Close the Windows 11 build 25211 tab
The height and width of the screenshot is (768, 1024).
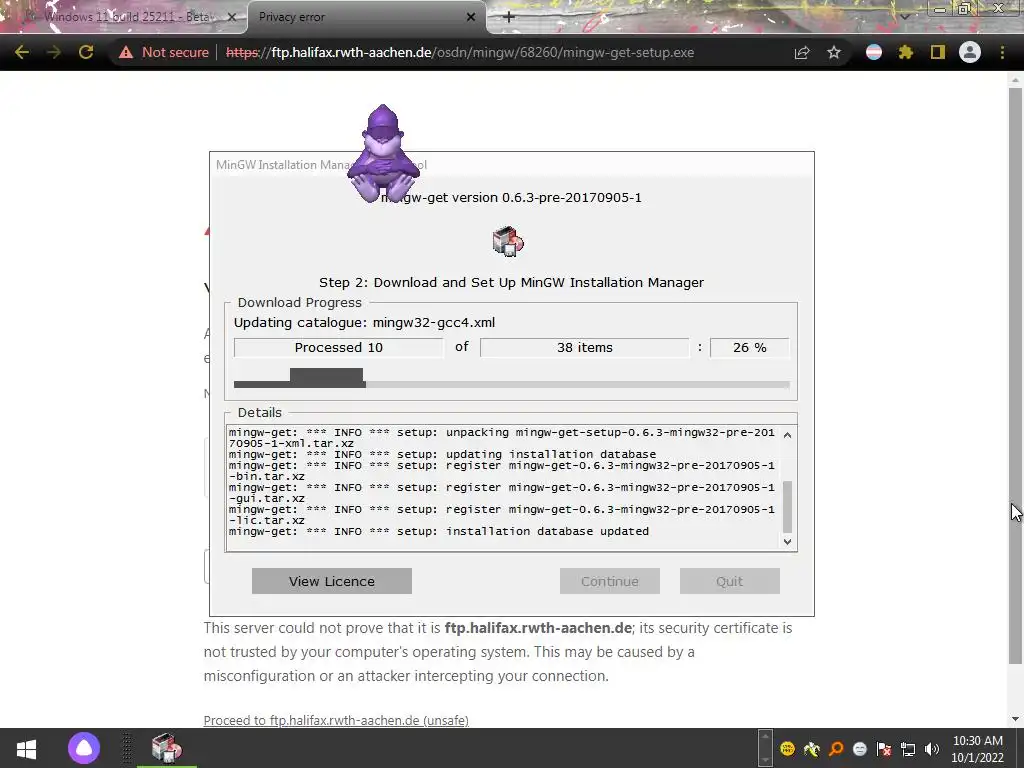pyautogui.click(x=232, y=17)
